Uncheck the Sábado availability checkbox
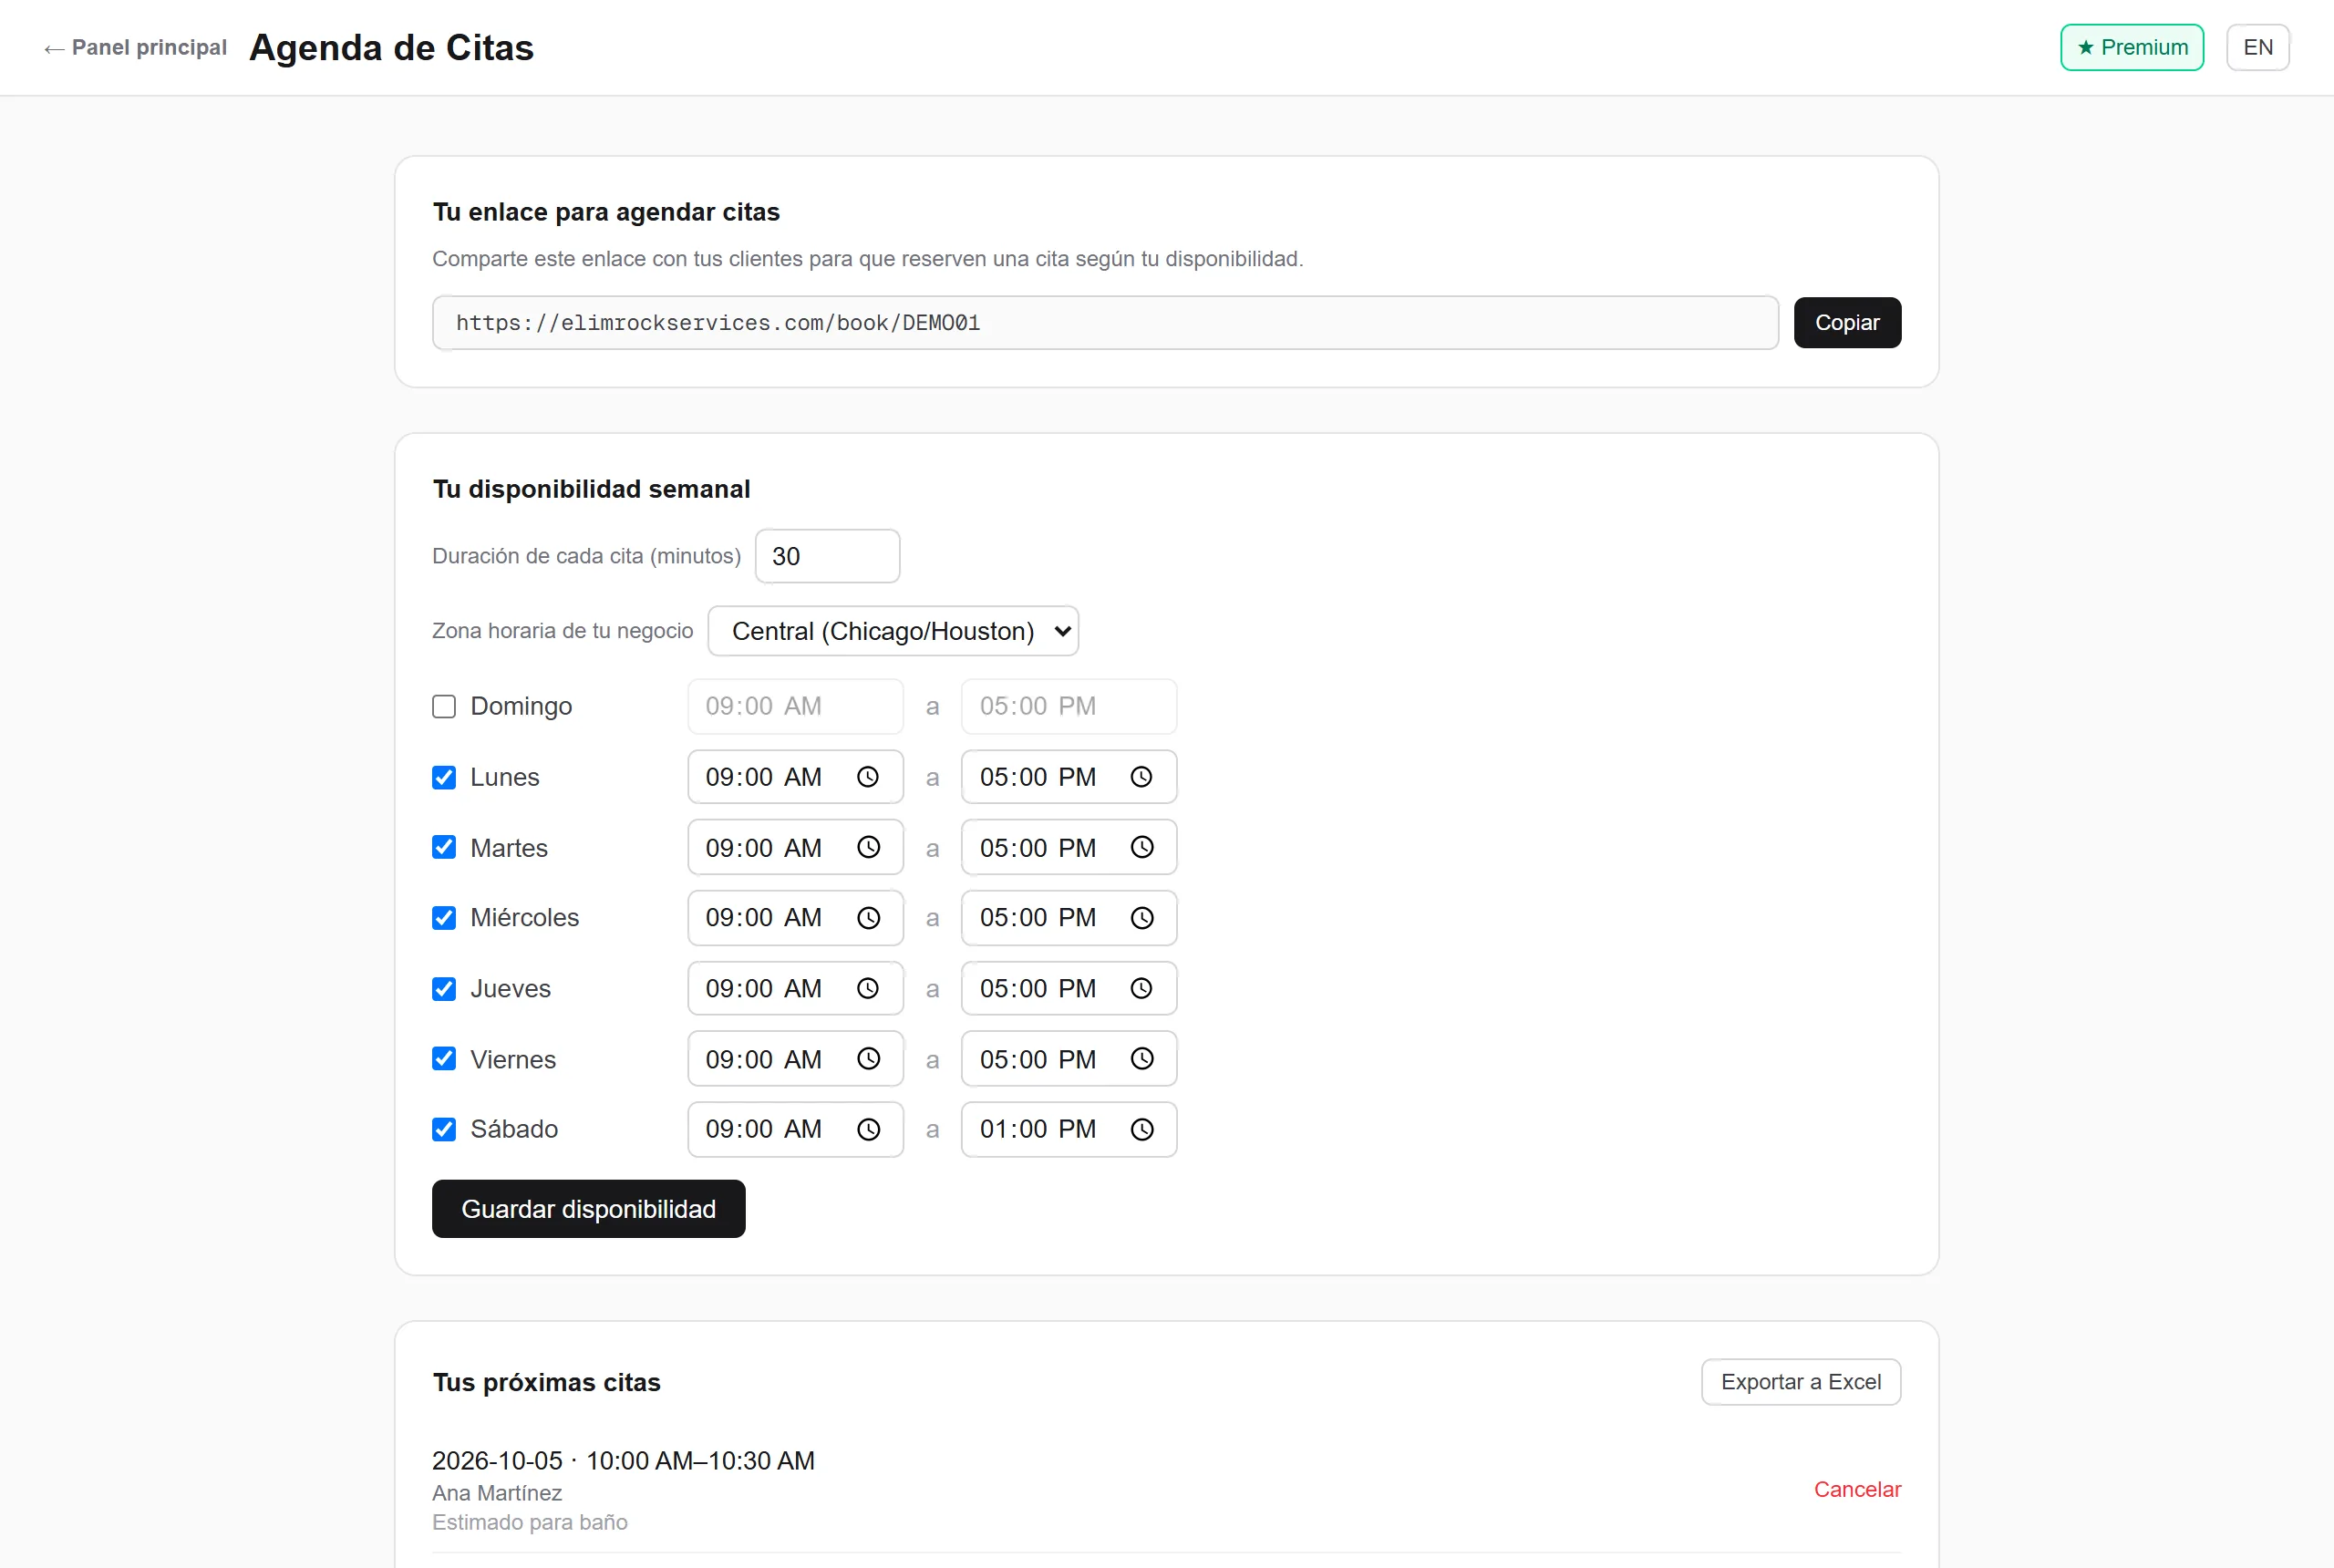 tap(444, 1129)
